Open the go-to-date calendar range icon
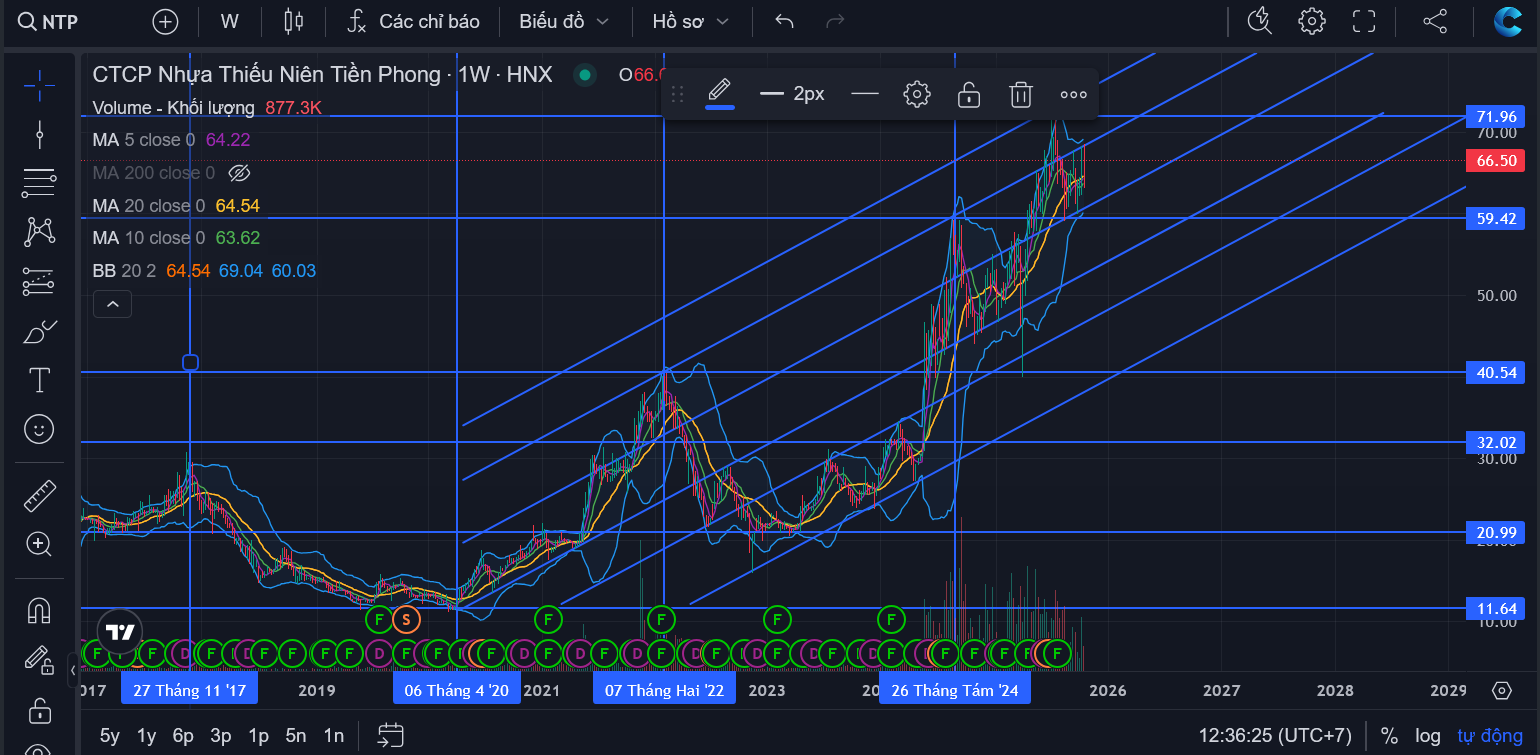 (390, 735)
